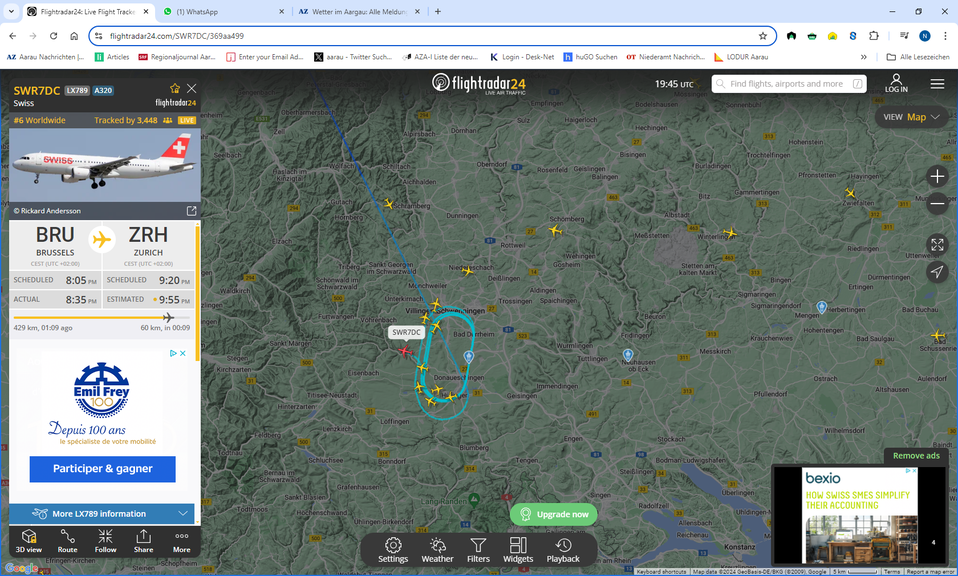Open 3D view of the flight
958x576 pixels.
[29, 541]
